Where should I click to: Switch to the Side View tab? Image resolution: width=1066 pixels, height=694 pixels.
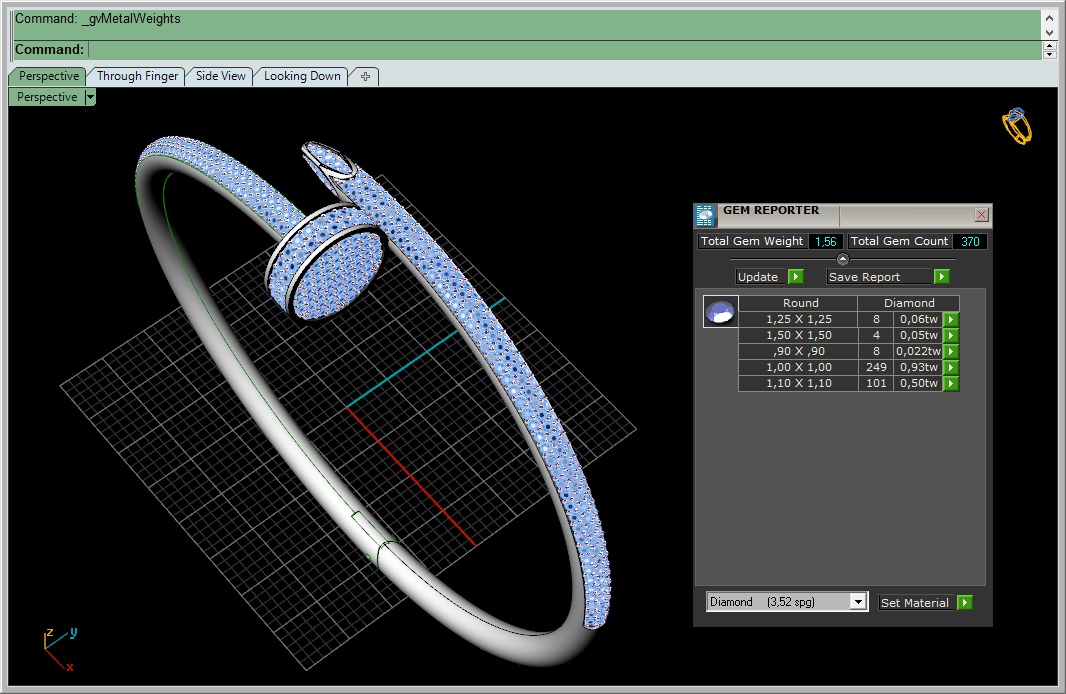(x=220, y=76)
